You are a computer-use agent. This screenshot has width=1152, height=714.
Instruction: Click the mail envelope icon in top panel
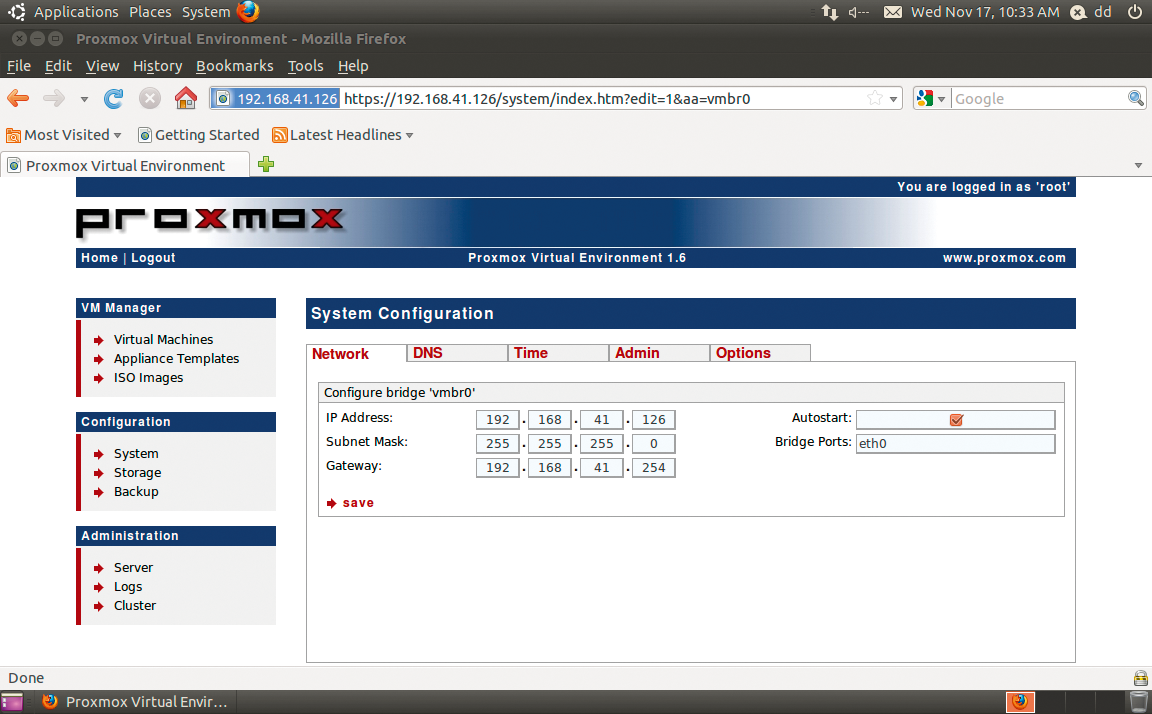[x=892, y=12]
